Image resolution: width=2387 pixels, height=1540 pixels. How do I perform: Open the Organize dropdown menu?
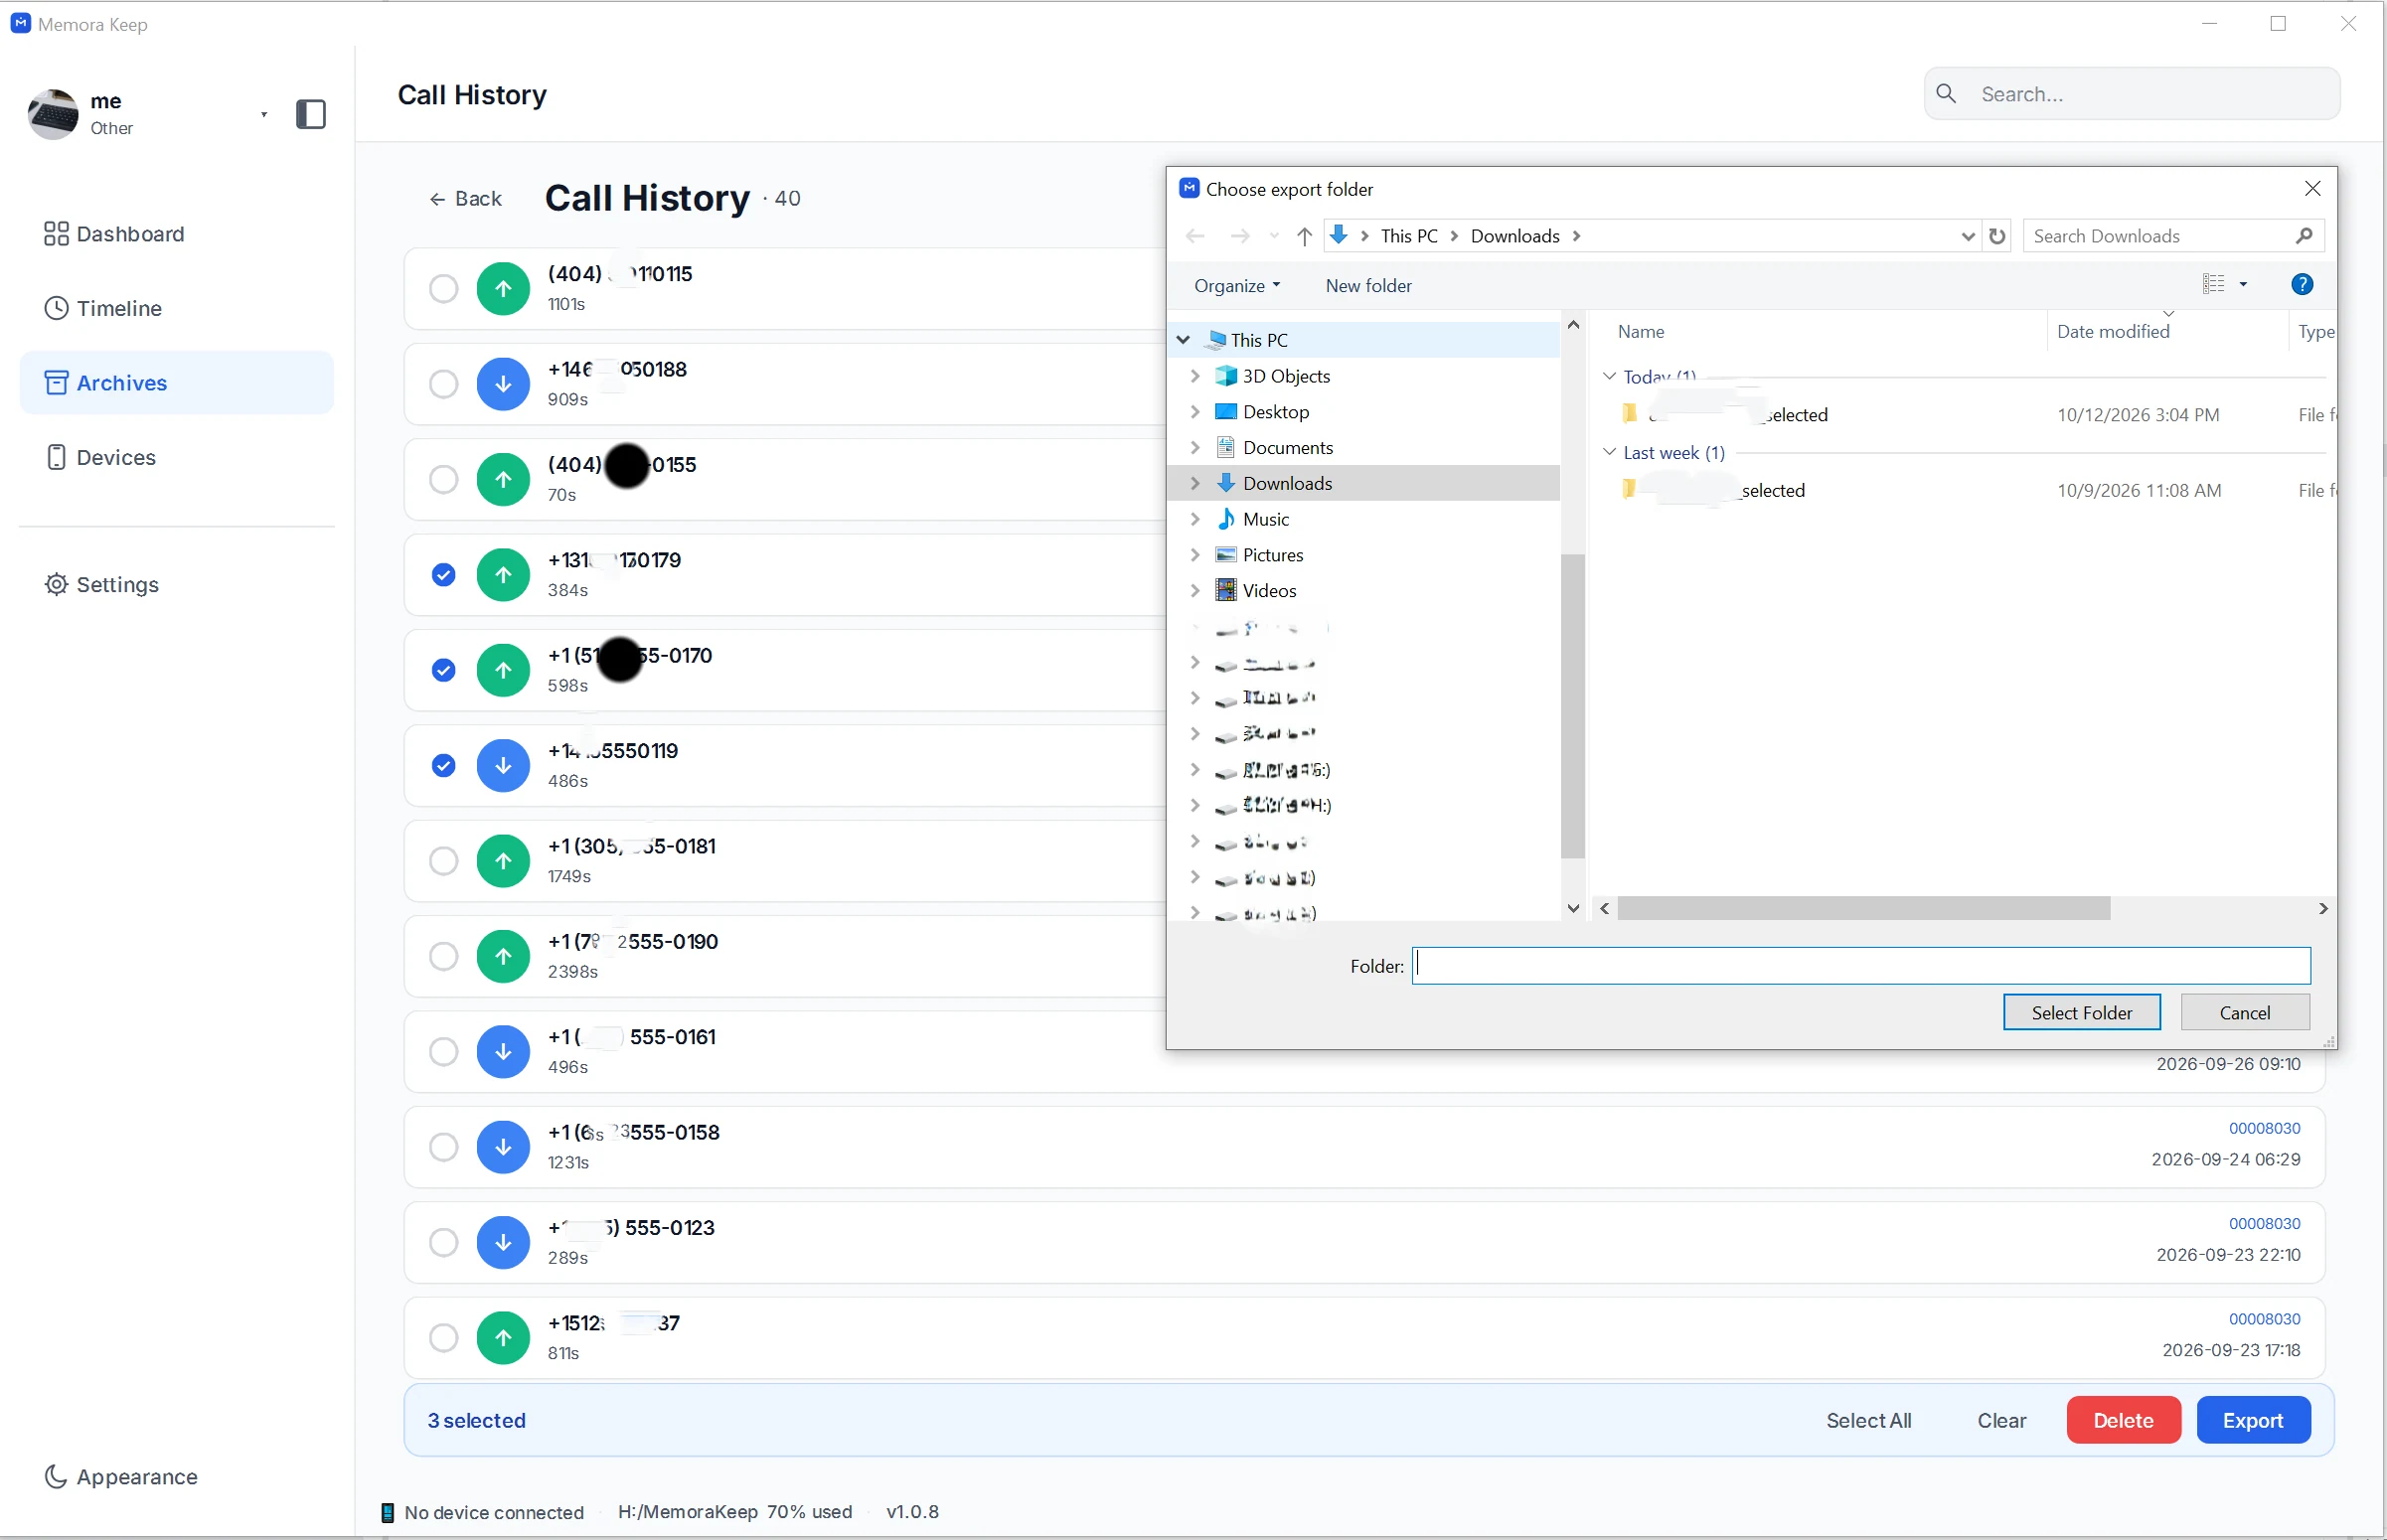click(x=1236, y=286)
